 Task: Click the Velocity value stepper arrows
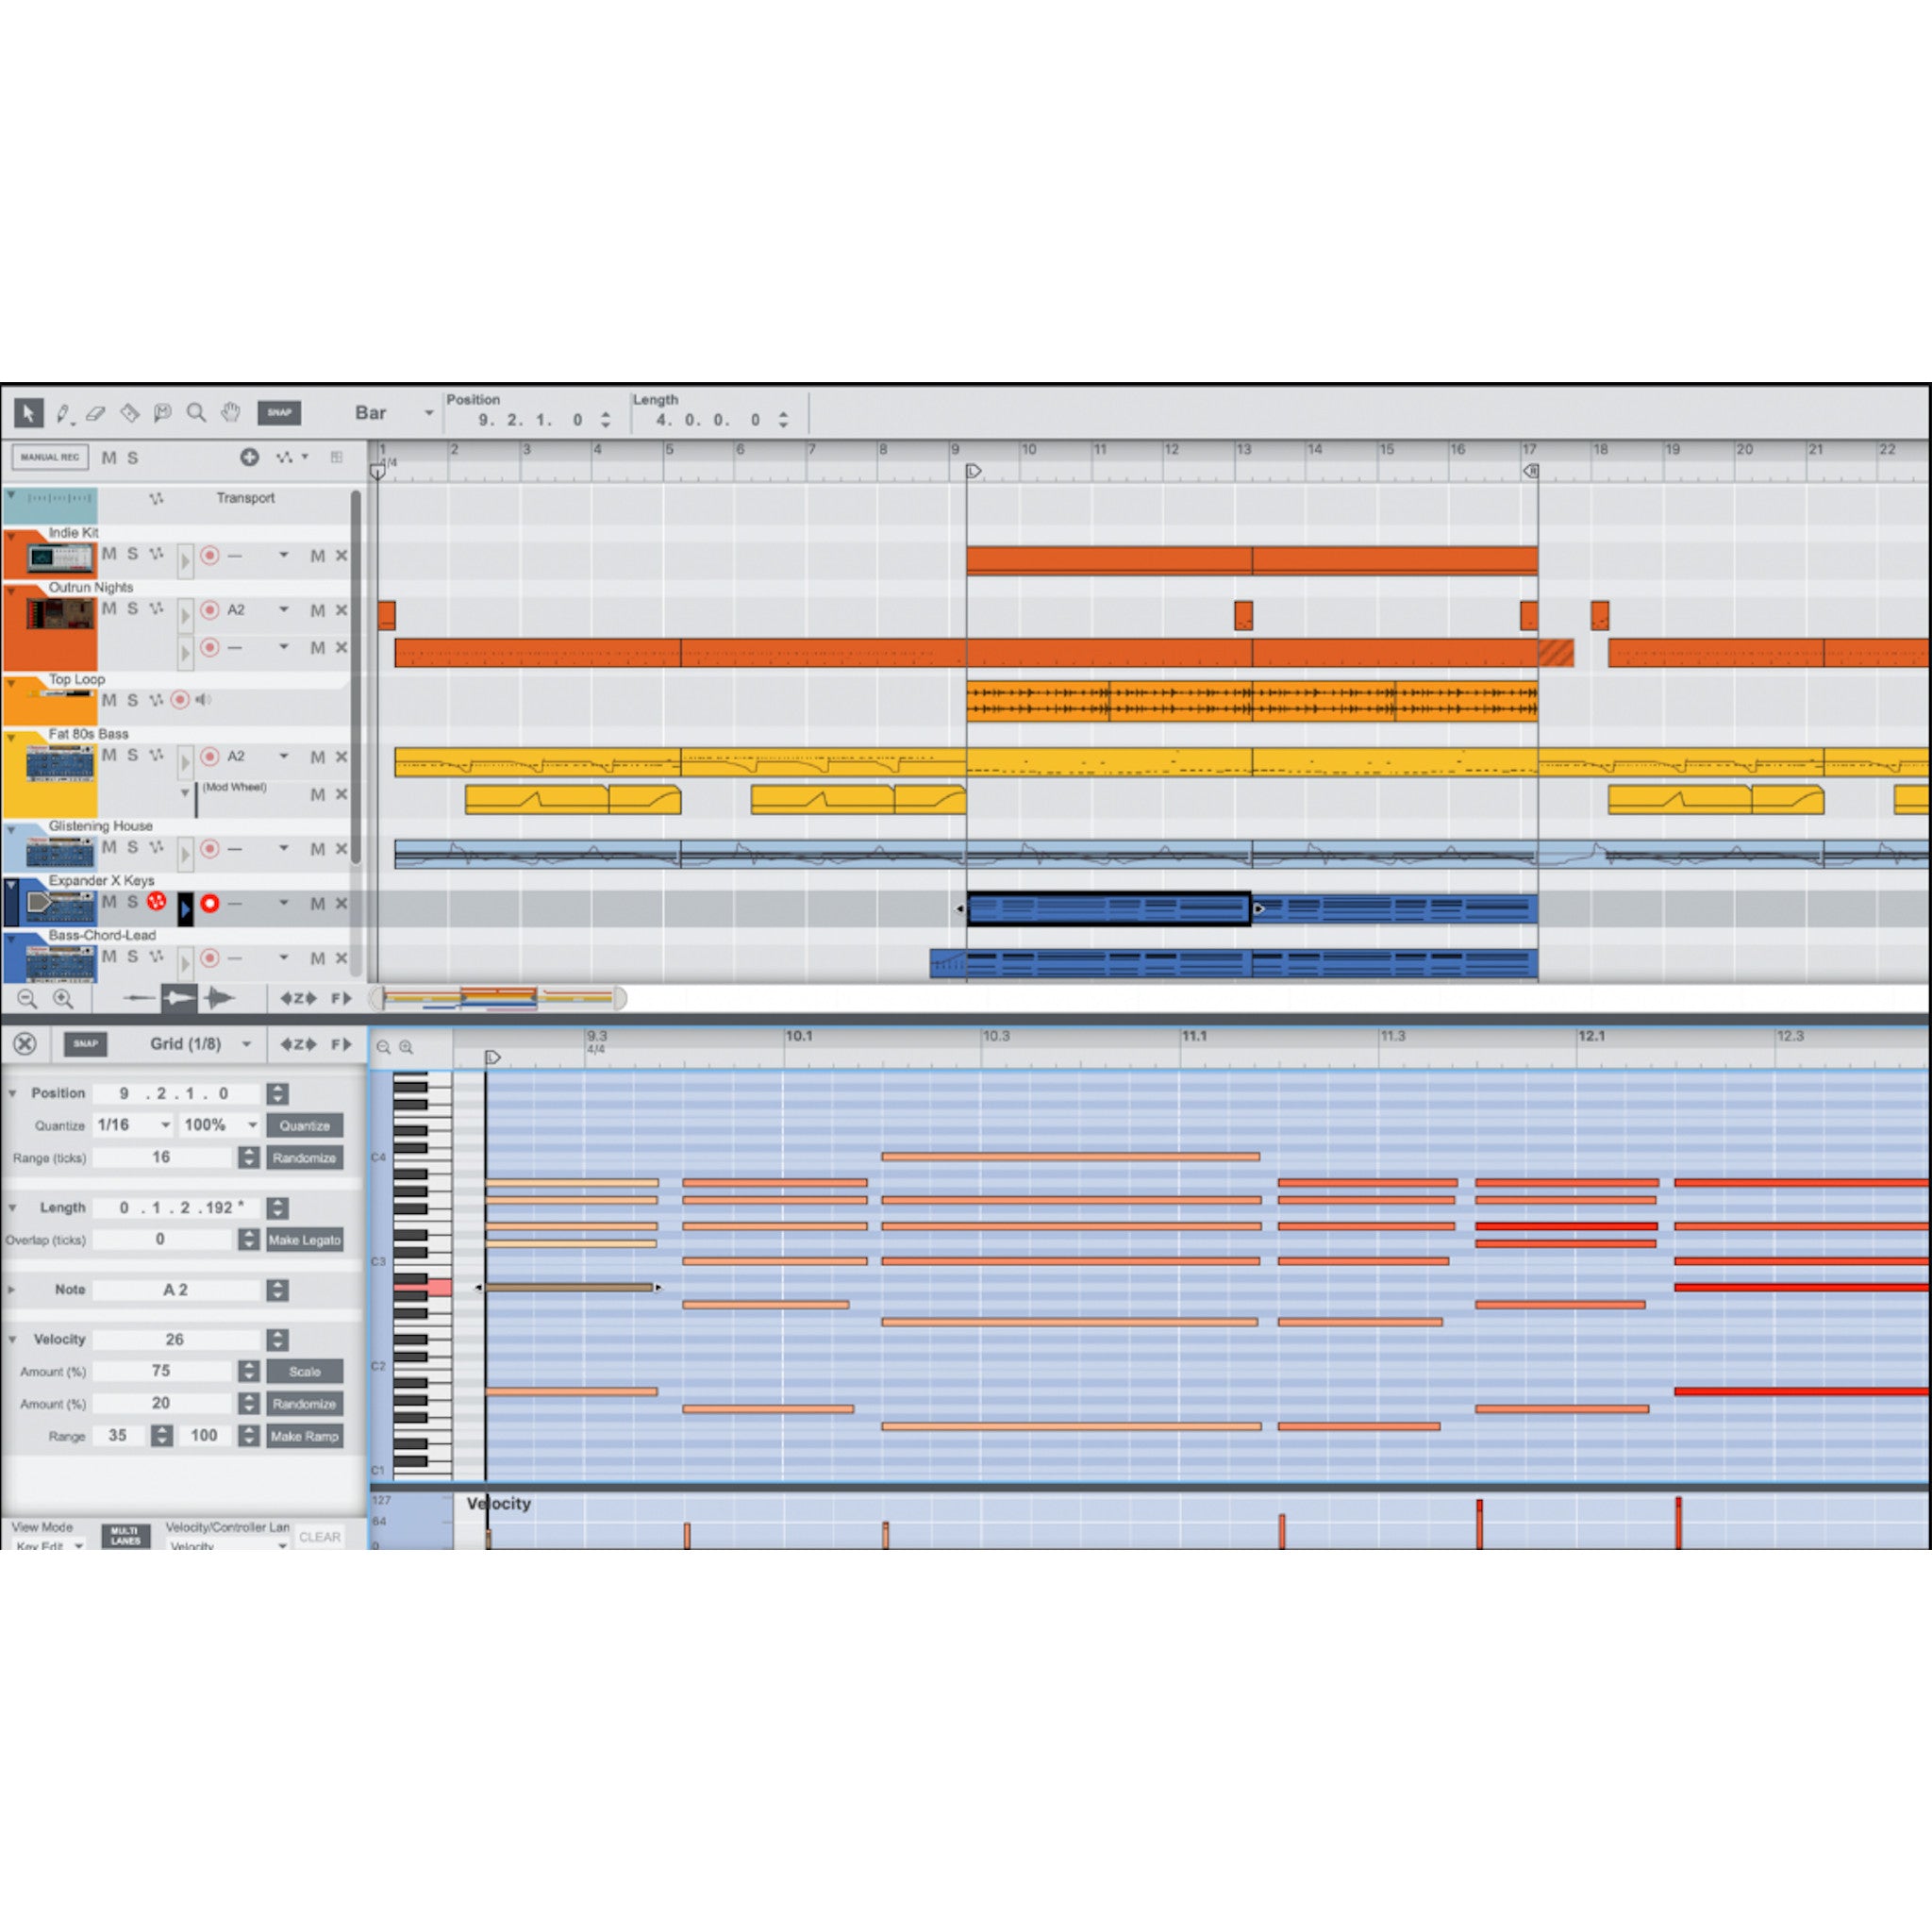(x=277, y=1340)
